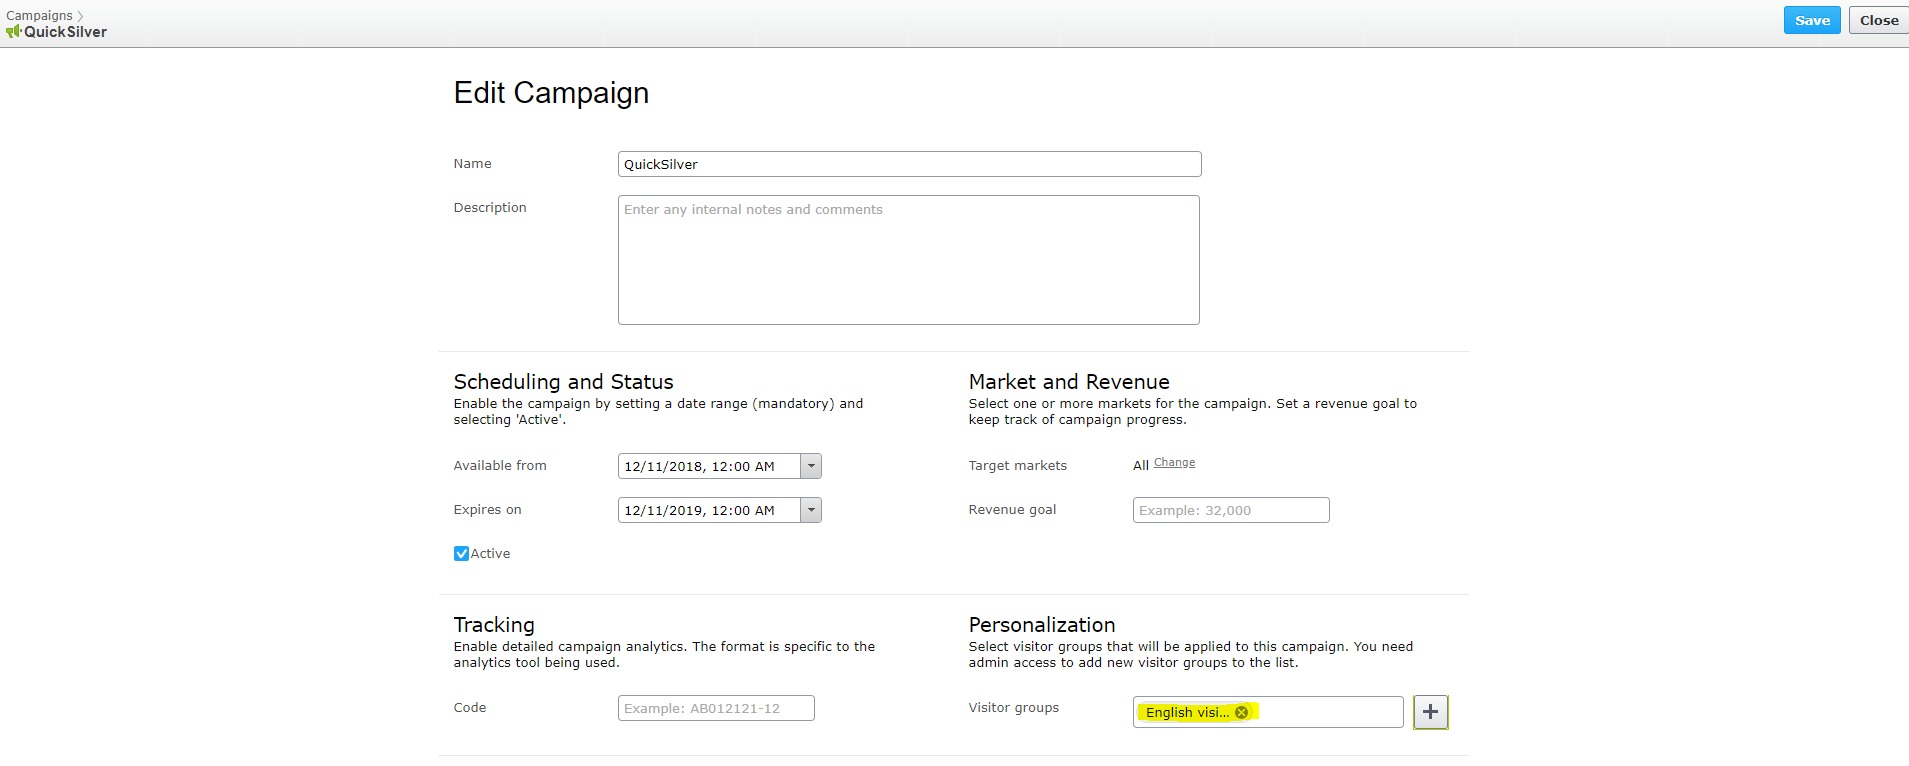Click the breadcrumb chevron after Campaigns

[x=81, y=16]
